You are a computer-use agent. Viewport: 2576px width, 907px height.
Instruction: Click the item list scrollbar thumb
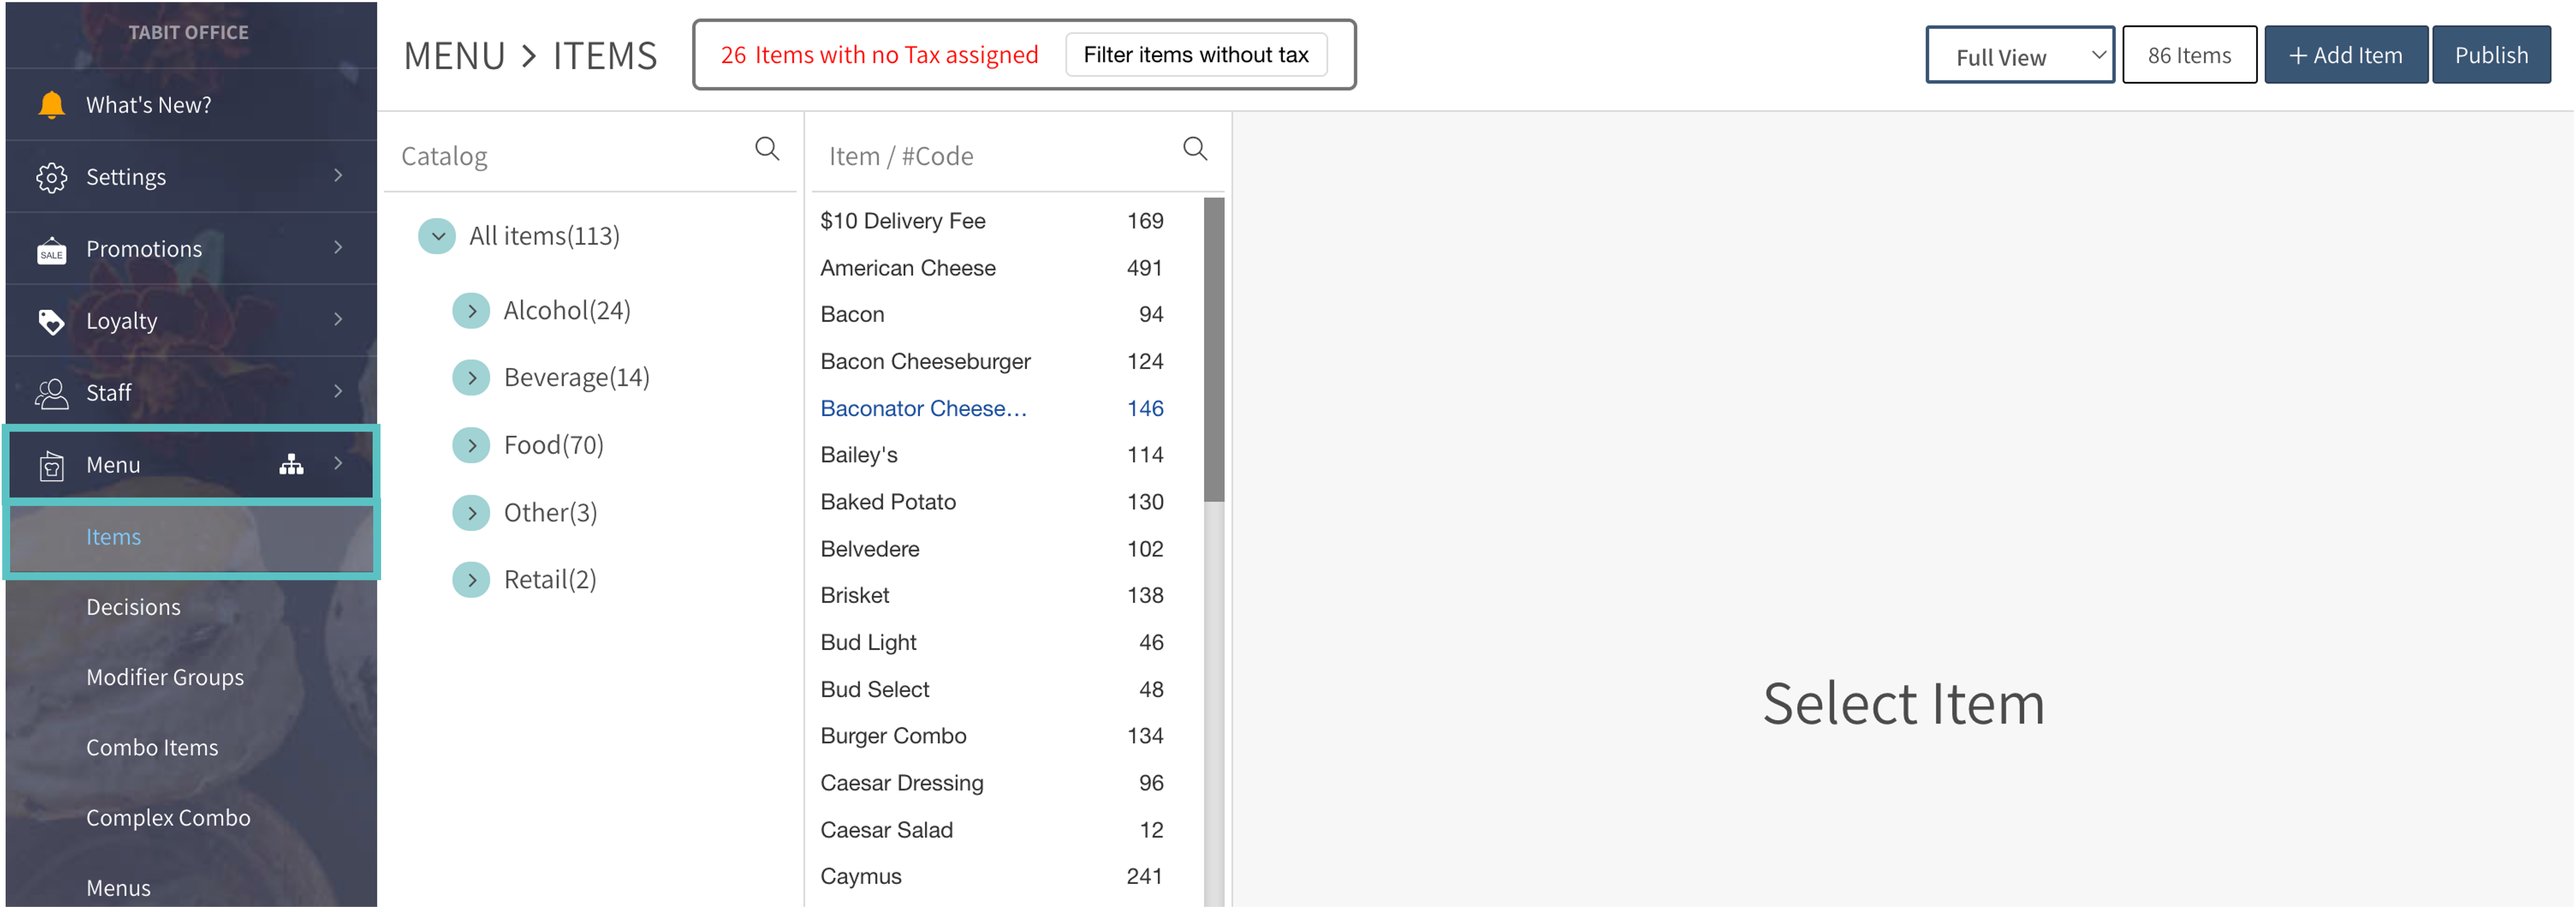point(1214,350)
